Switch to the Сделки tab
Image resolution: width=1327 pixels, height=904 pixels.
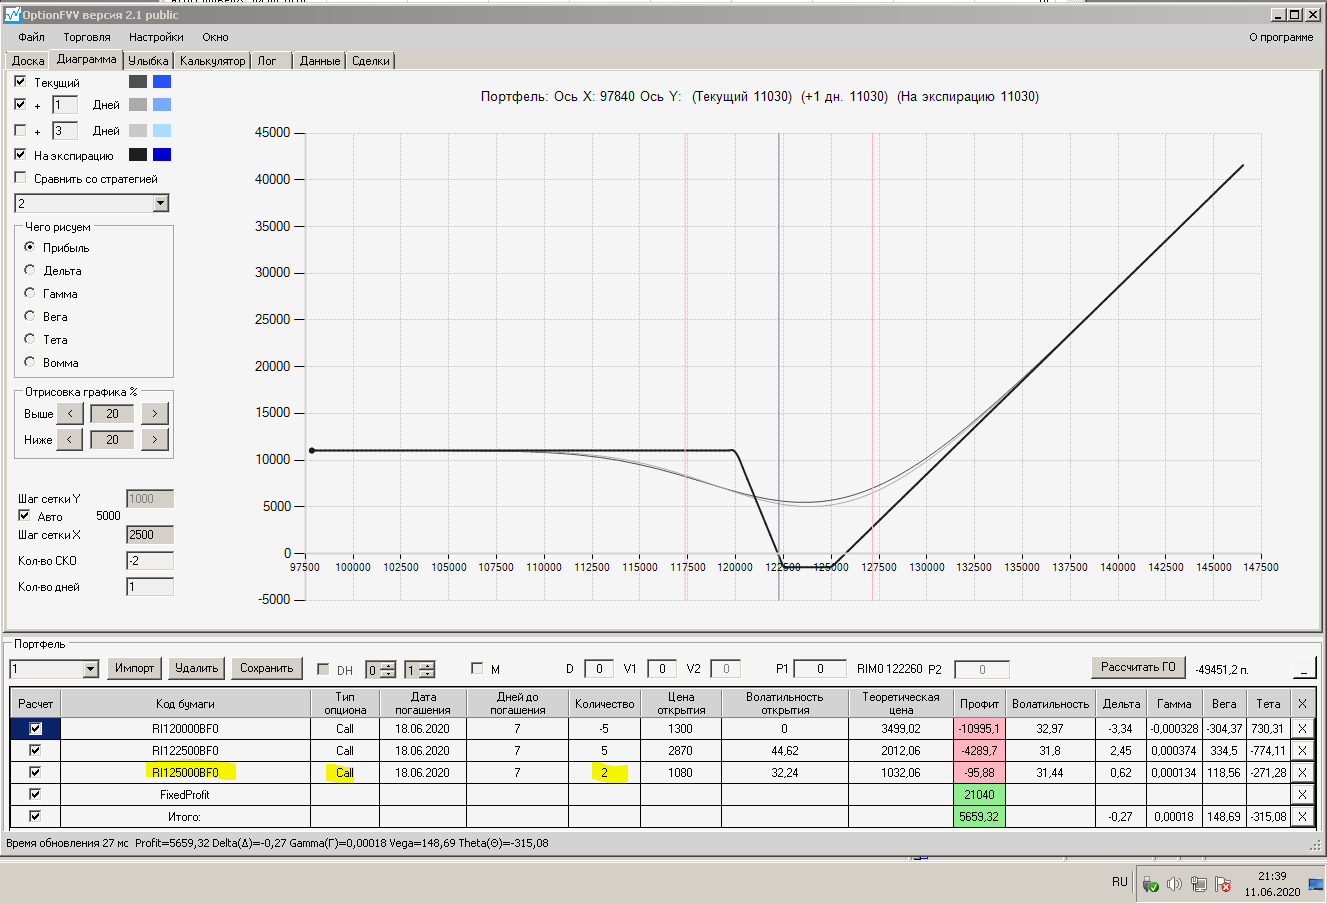pos(371,61)
